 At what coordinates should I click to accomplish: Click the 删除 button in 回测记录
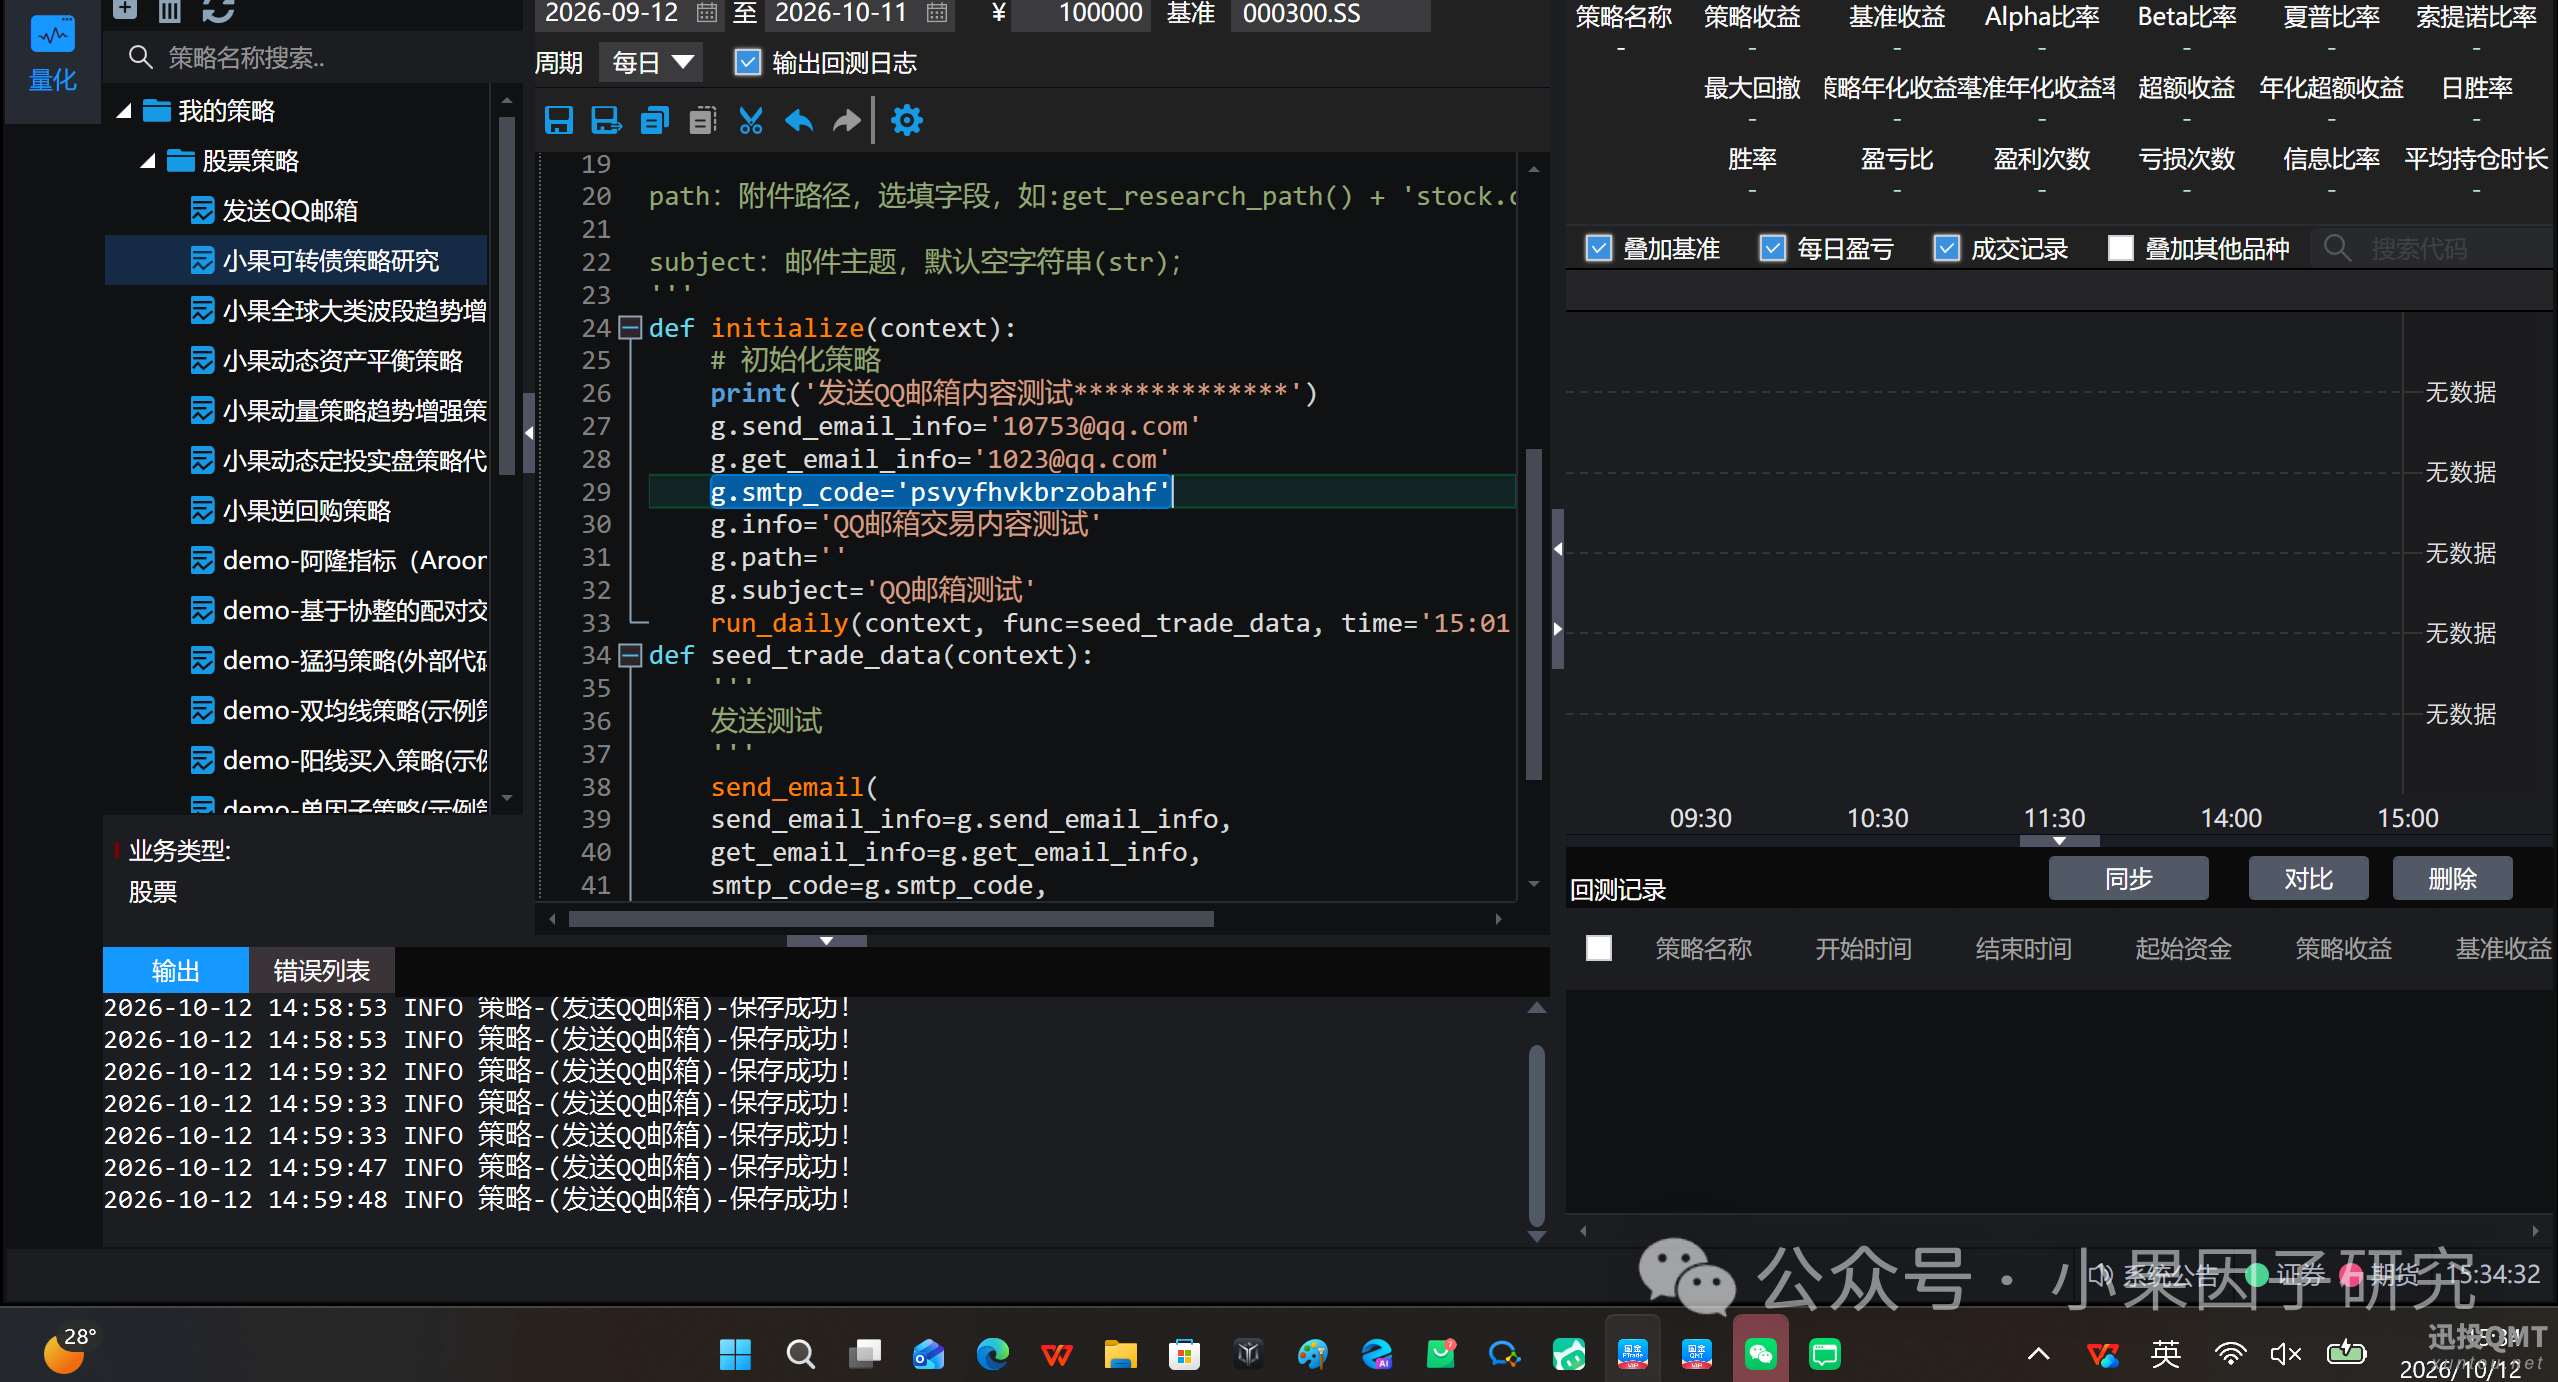point(2452,878)
